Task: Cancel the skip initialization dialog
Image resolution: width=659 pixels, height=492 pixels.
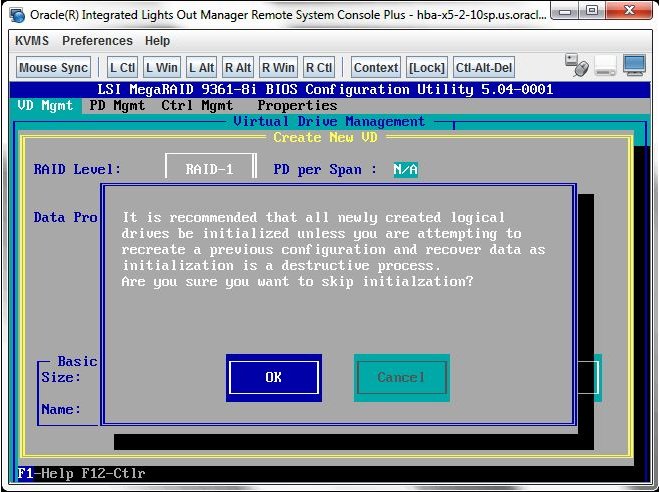Action: (x=401, y=377)
